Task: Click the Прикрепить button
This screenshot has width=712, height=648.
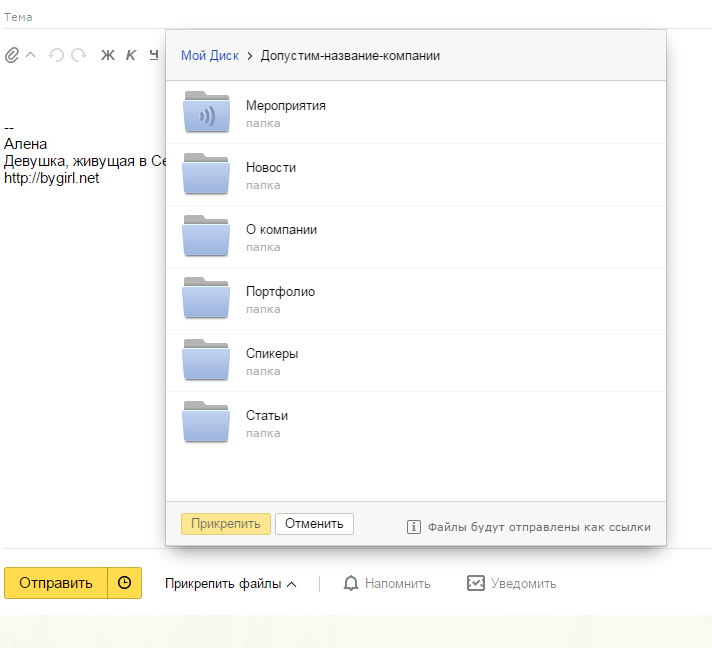Action: (x=226, y=524)
